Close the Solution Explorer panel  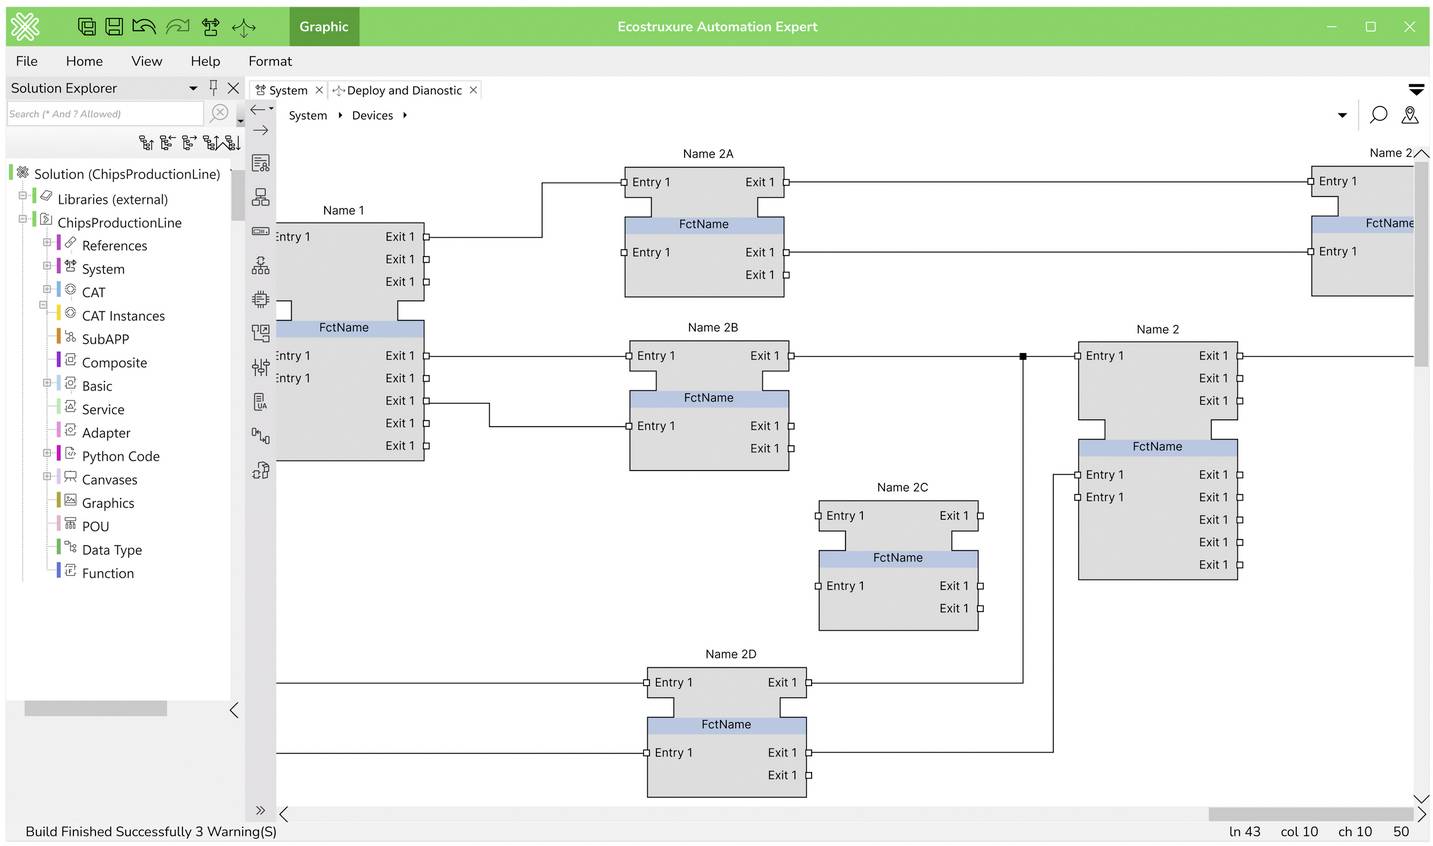click(233, 88)
